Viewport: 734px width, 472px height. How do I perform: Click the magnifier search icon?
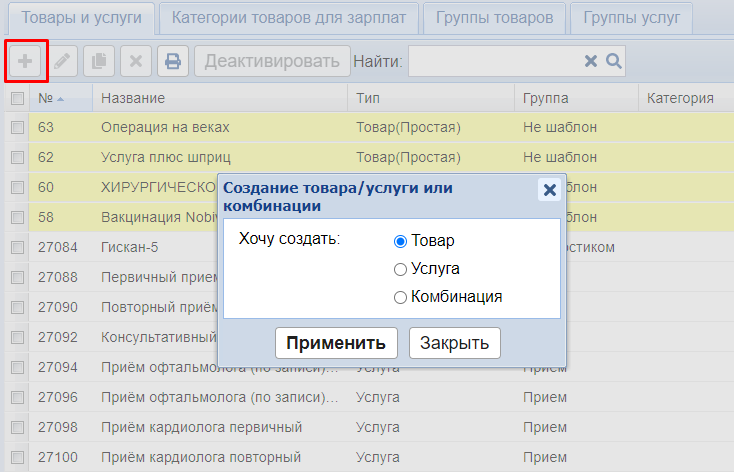pyautogui.click(x=614, y=61)
